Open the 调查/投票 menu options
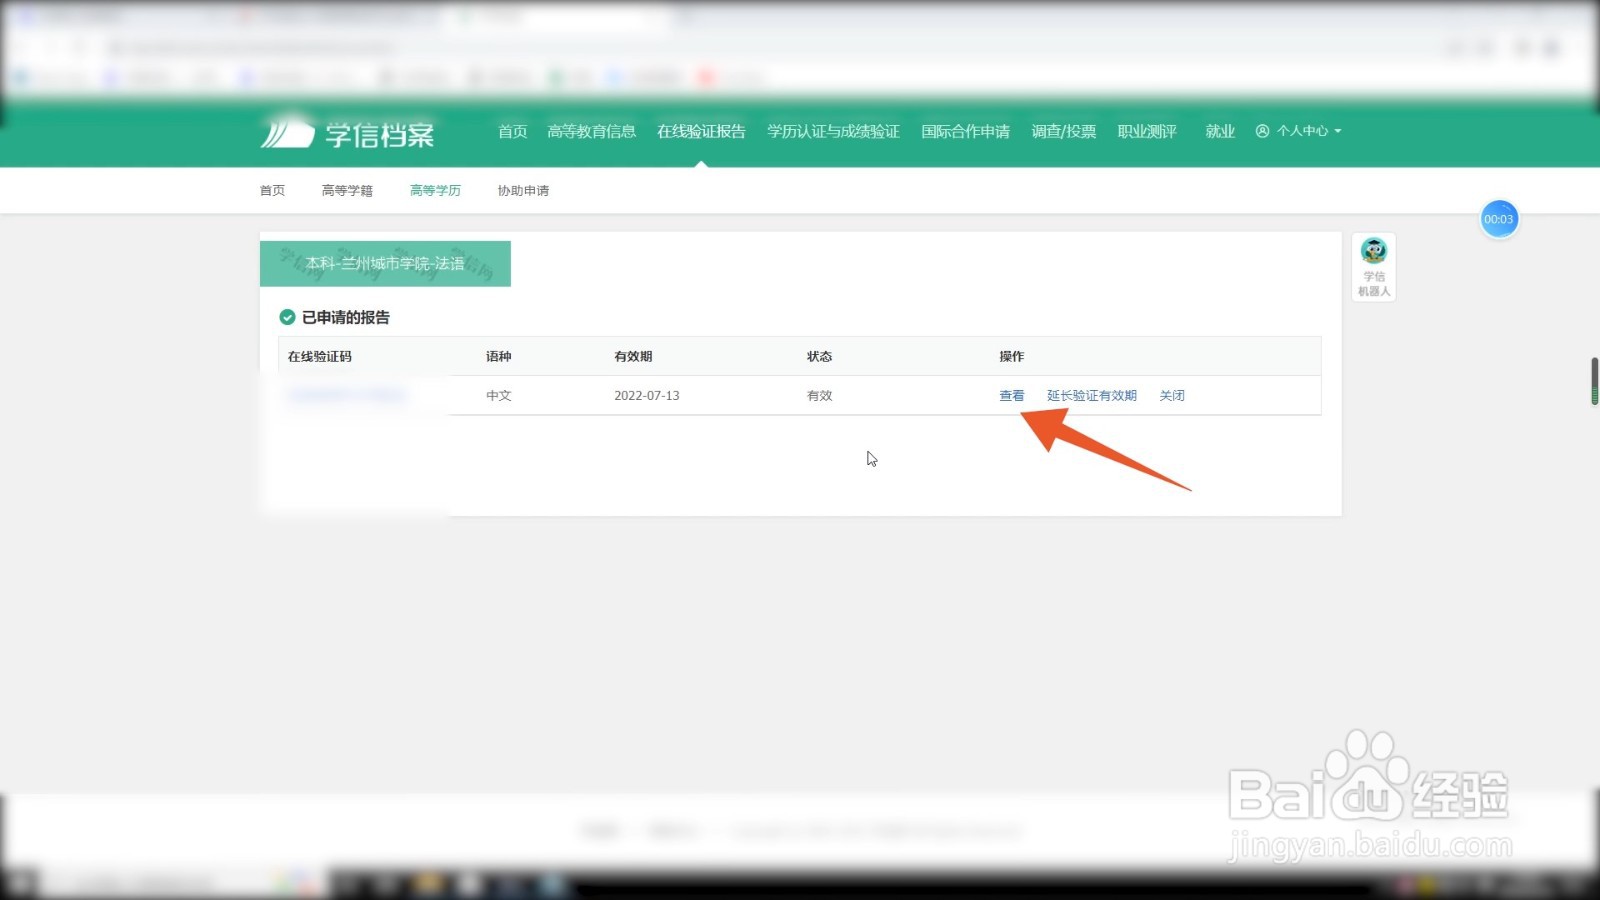1600x900 pixels. pos(1063,131)
